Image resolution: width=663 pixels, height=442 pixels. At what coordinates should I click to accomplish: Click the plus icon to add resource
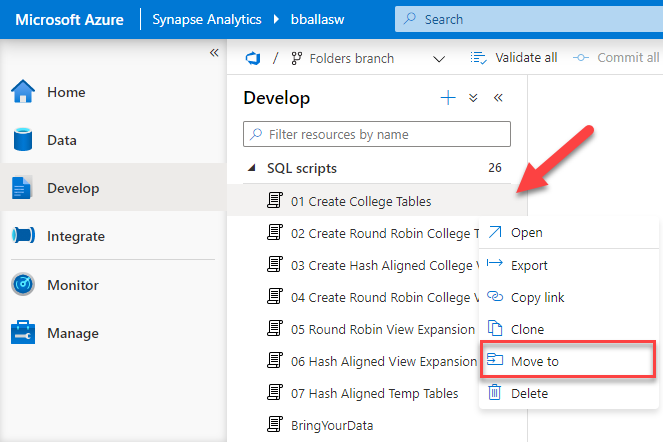pos(448,98)
